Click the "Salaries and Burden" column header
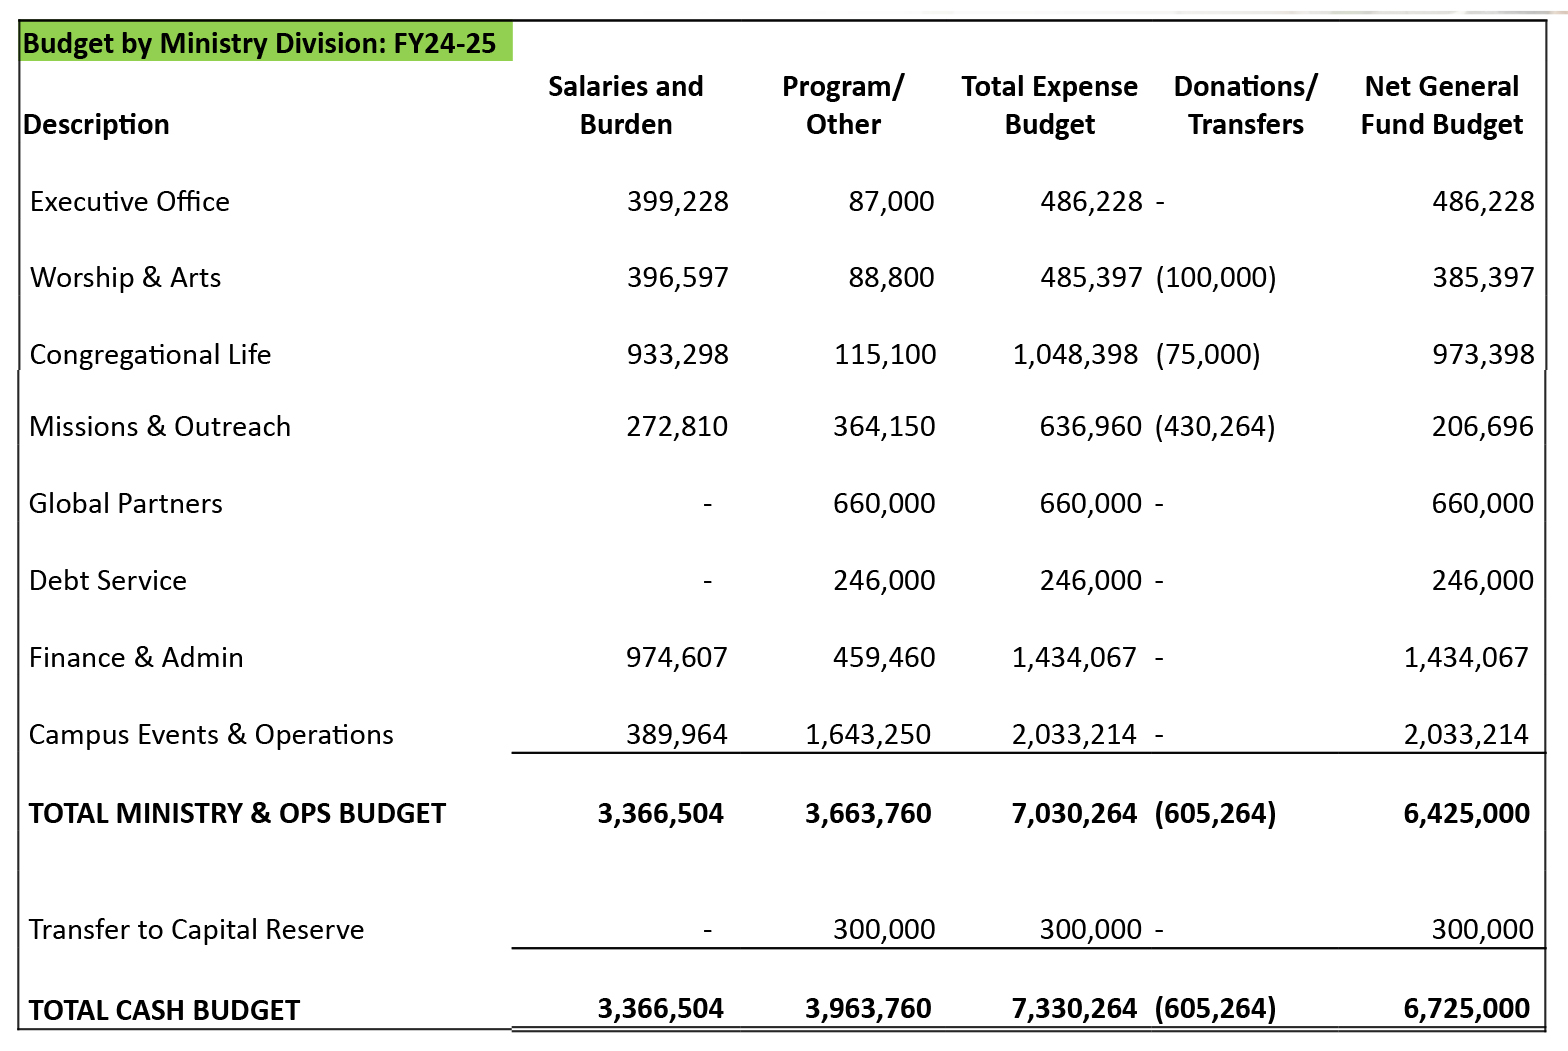This screenshot has width=1568, height=1051. (x=626, y=105)
